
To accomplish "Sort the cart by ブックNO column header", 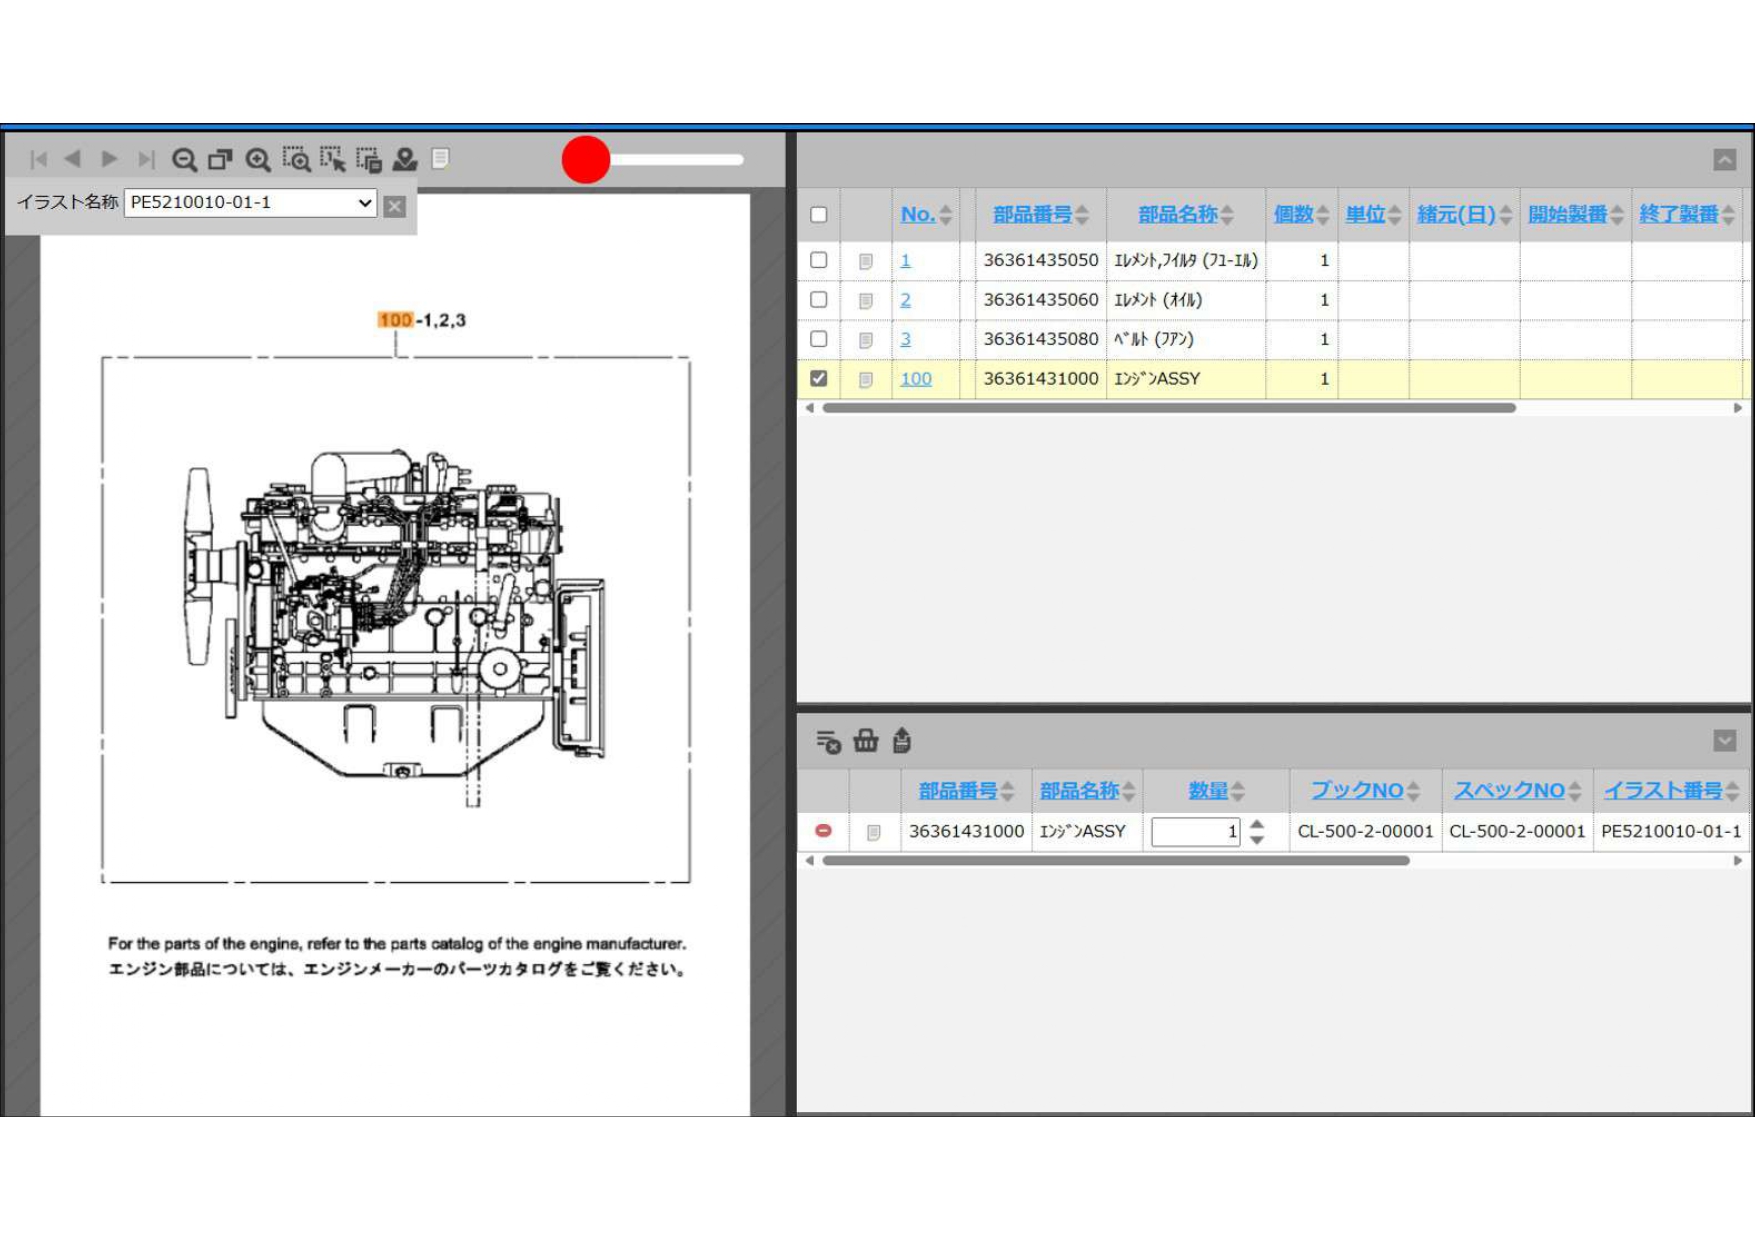I will click(x=1357, y=791).
